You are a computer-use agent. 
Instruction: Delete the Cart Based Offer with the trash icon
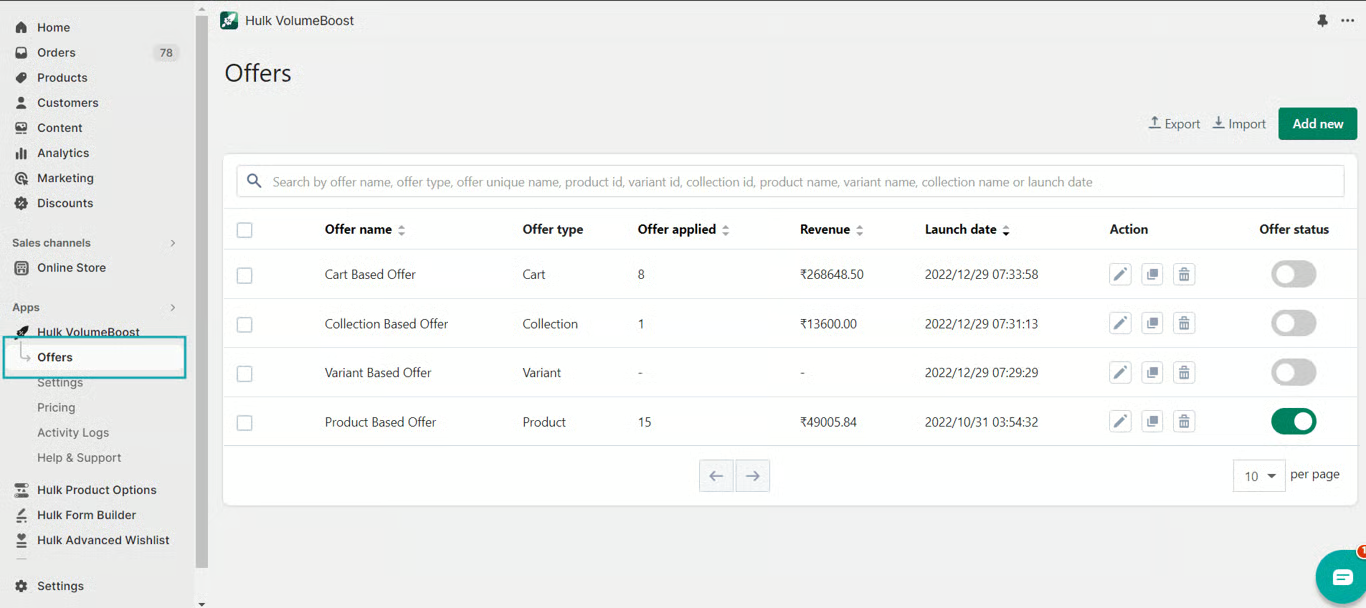pyautogui.click(x=1184, y=274)
